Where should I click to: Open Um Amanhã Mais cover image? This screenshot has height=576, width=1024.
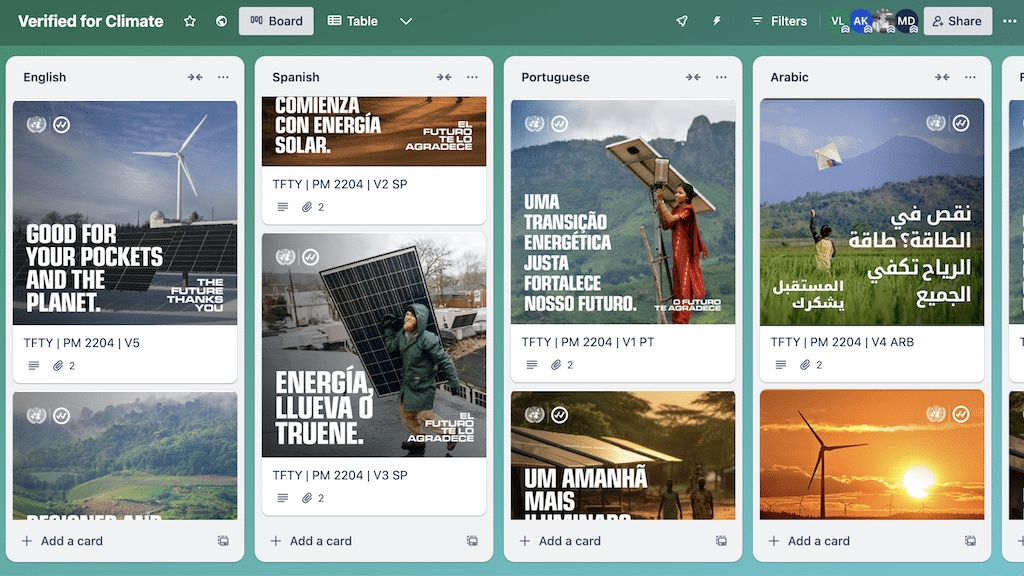tap(622, 455)
